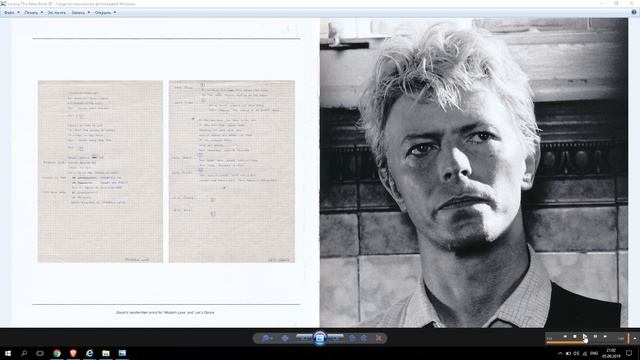This screenshot has height=360, width=640.
Task: Open the taskbar clock and date
Action: [x=611, y=353]
